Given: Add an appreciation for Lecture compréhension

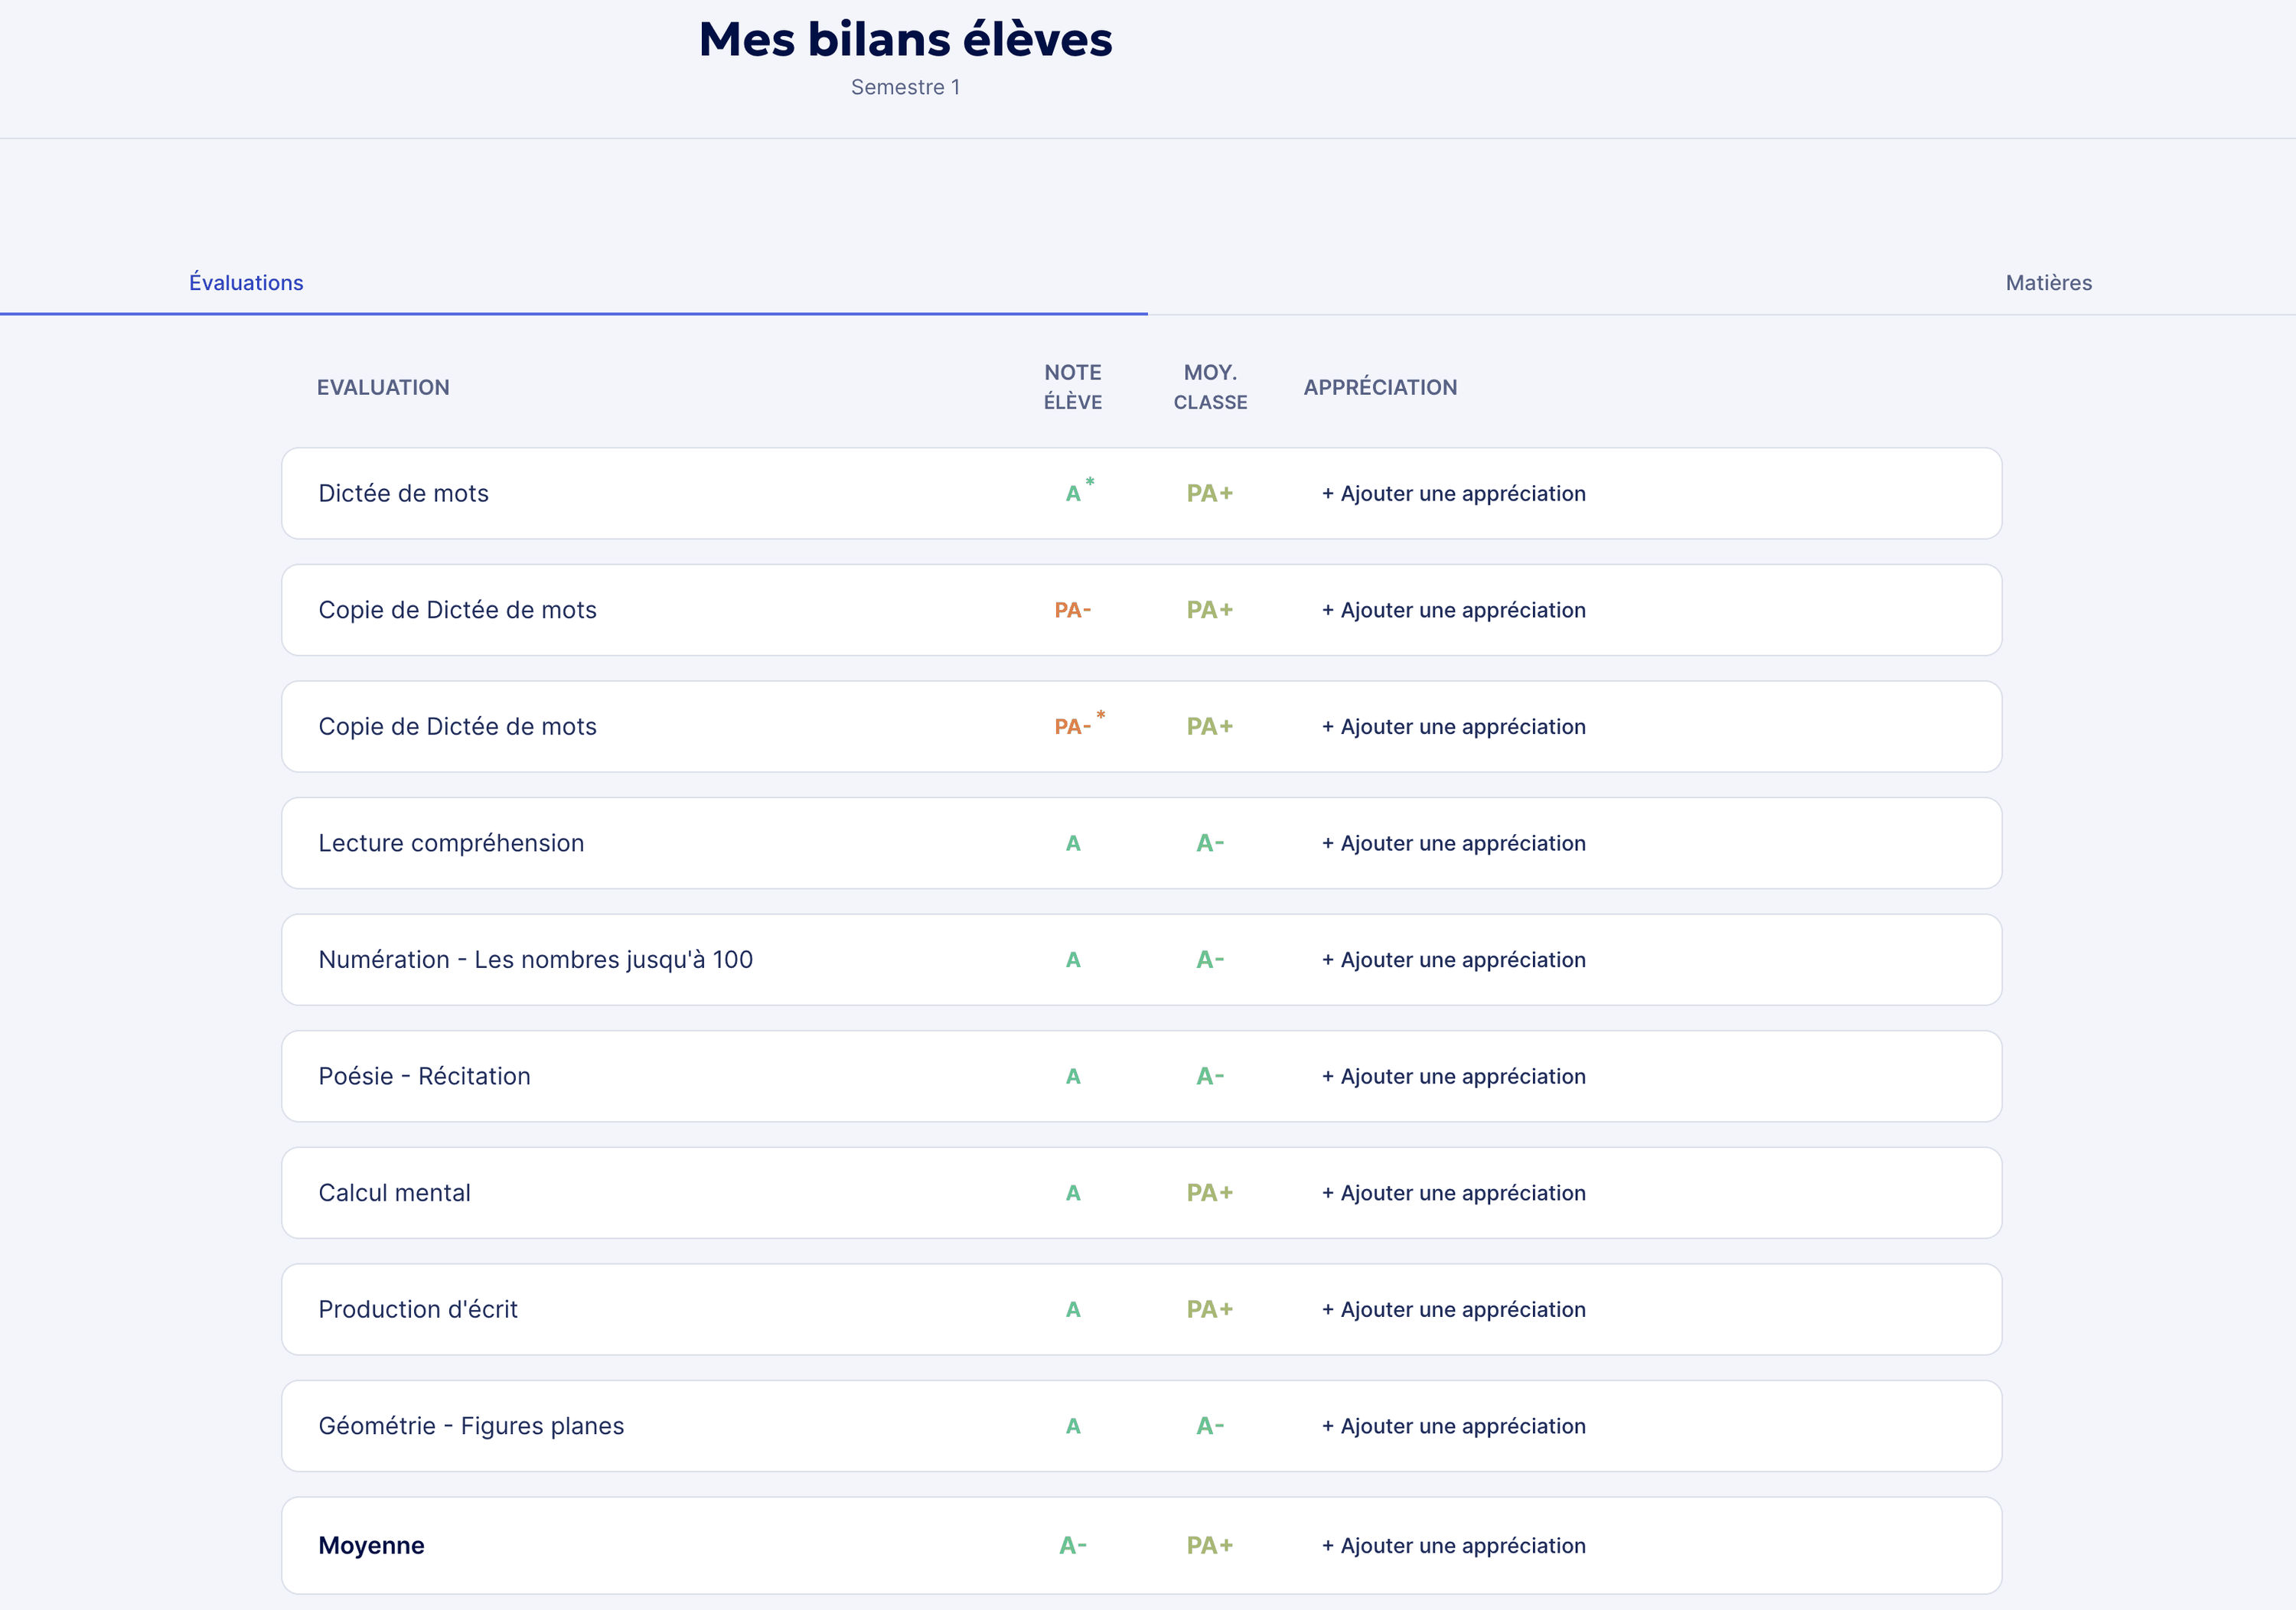Looking at the screenshot, I should (1453, 843).
